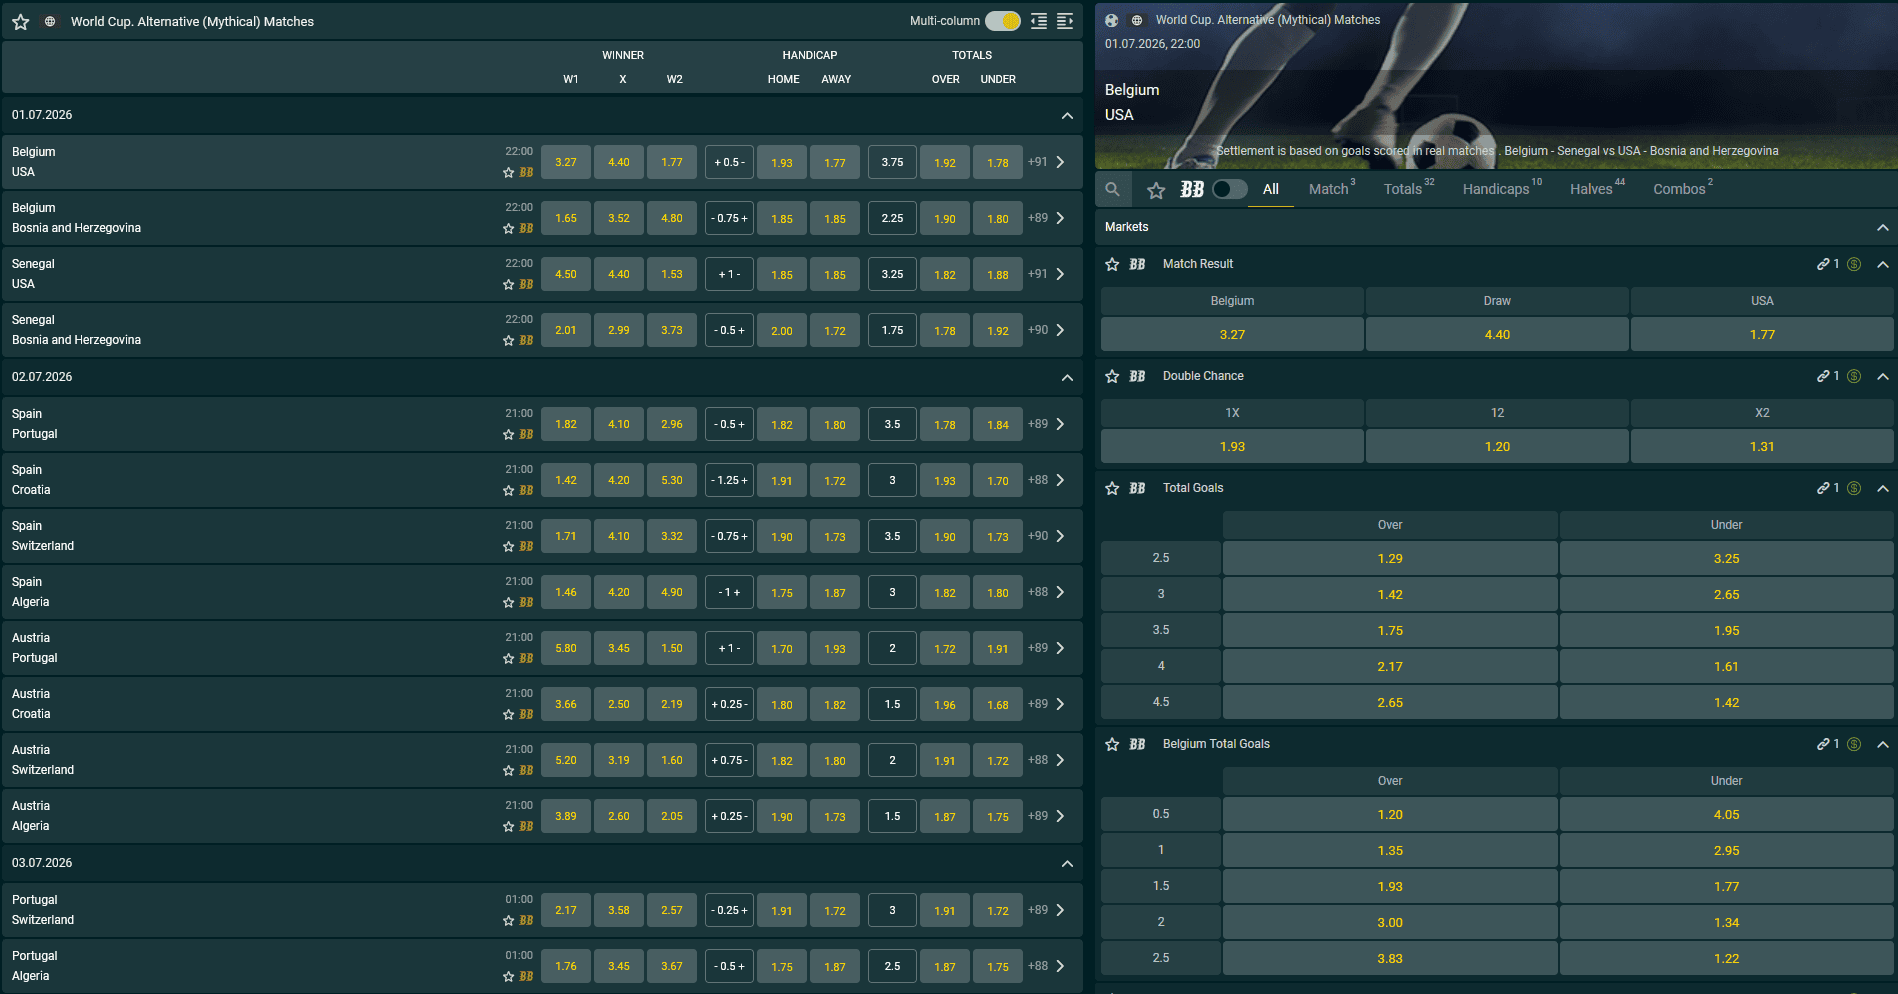Click the favorites star beside search
Image resolution: width=1898 pixels, height=994 pixels.
(1156, 190)
